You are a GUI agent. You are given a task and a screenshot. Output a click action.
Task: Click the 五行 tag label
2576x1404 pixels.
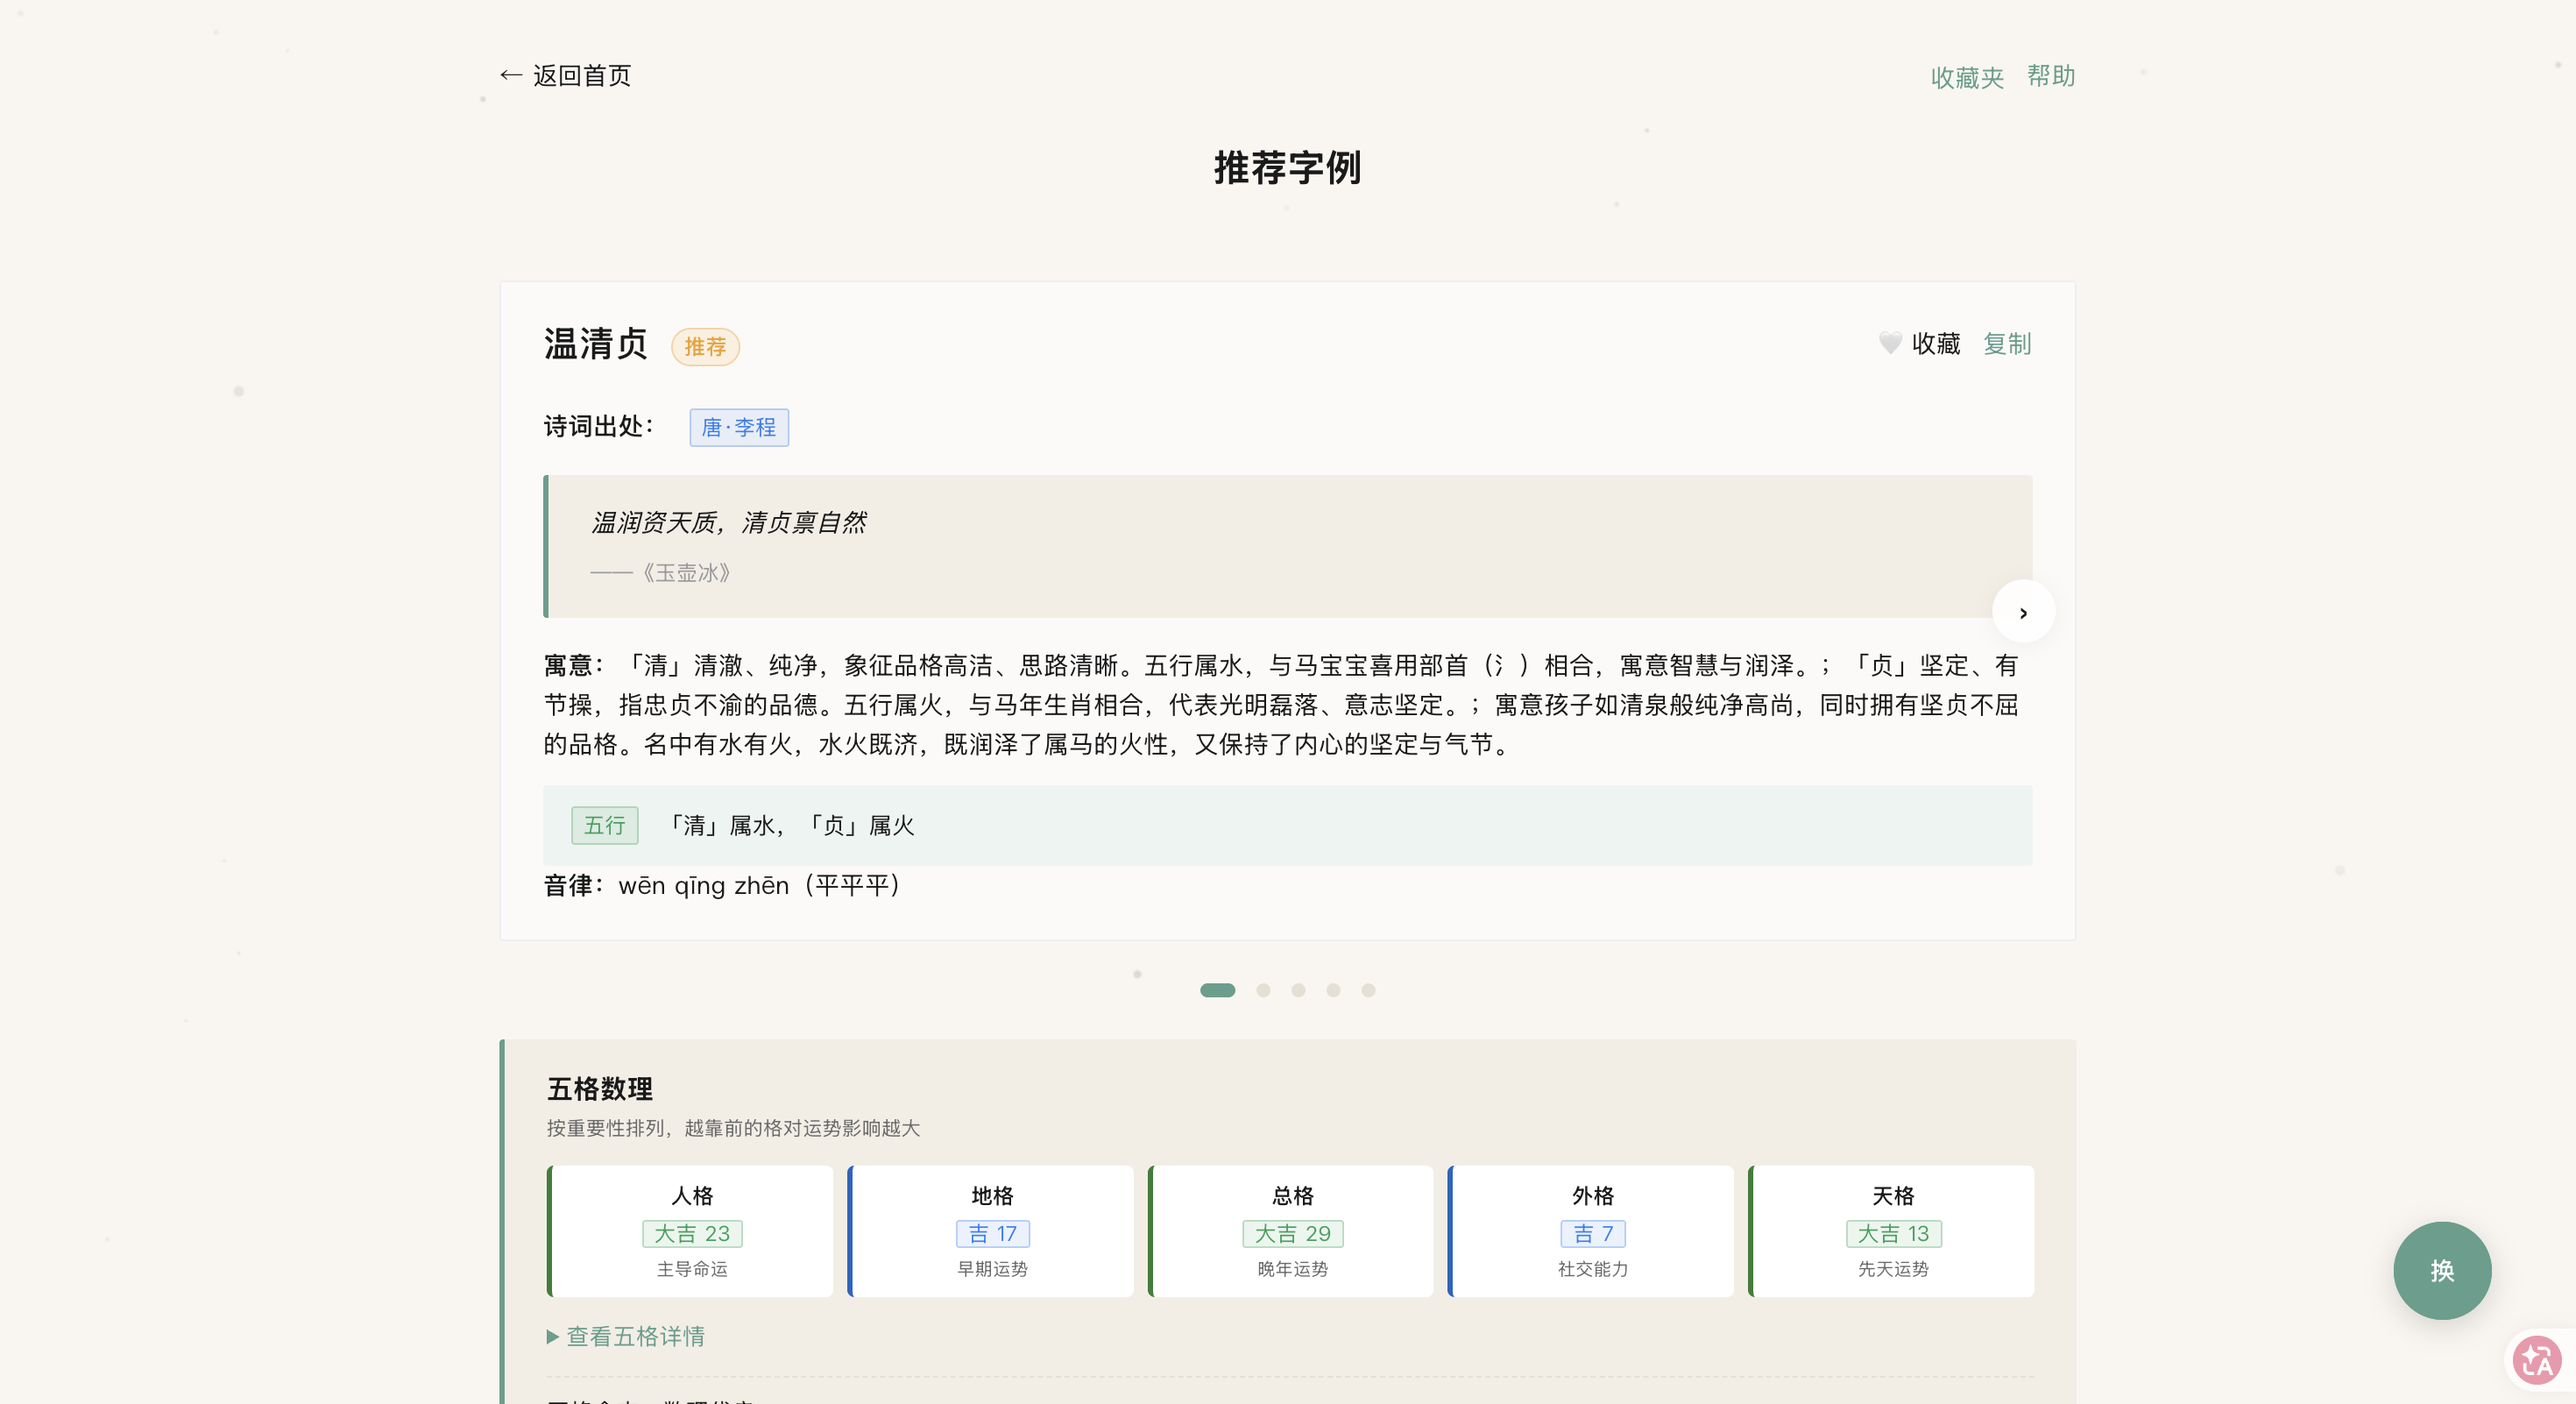pos(605,826)
